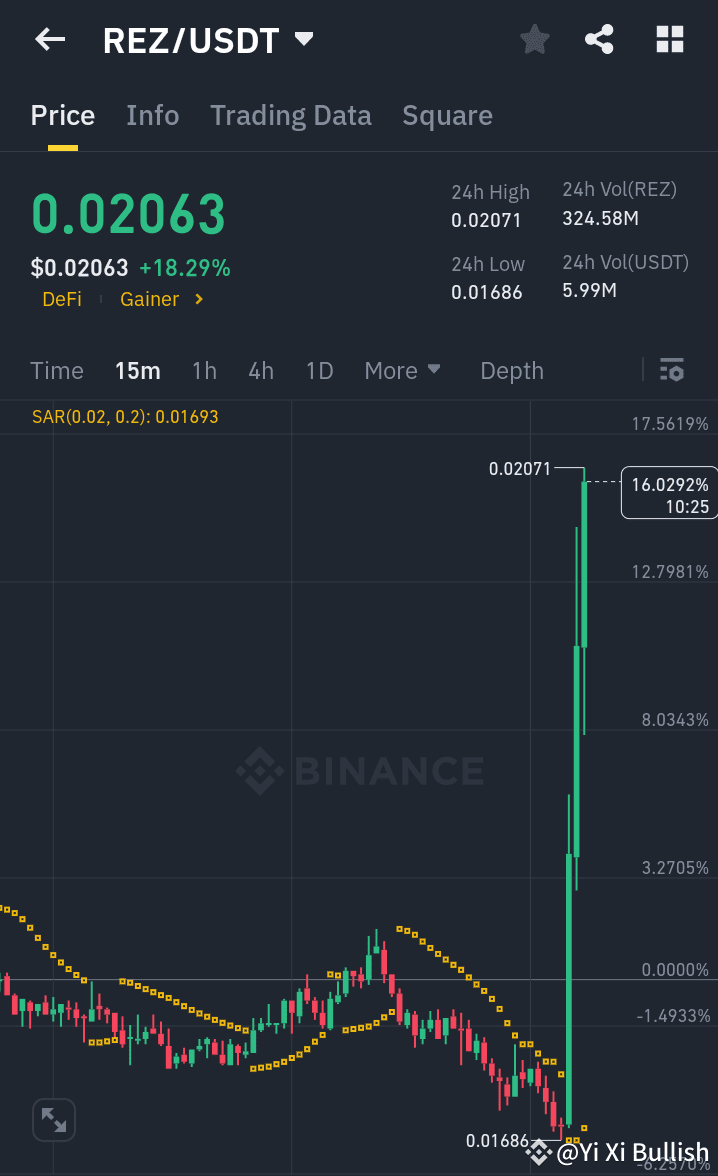The width and height of the screenshot is (718, 1176).
Task: Expand the More timeframes dropdown
Action: coord(402,370)
